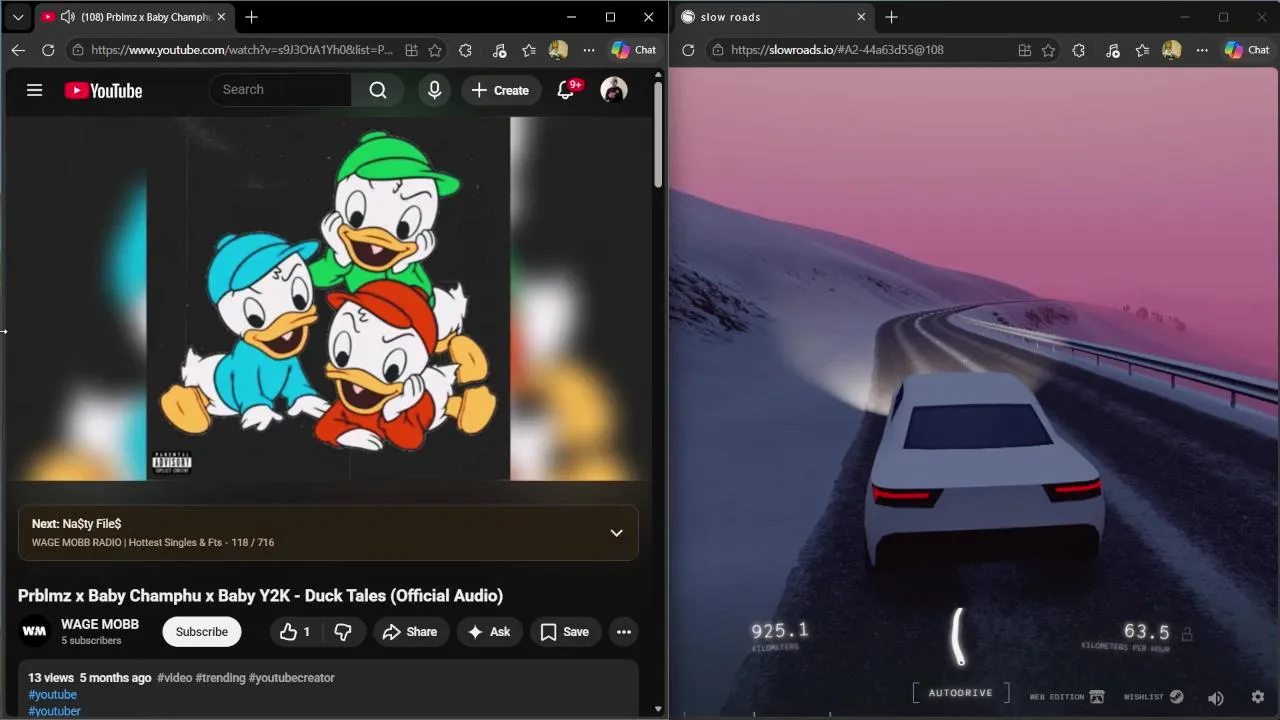Subscribe to WAGE MOBB channel
The height and width of the screenshot is (720, 1280).
click(202, 632)
